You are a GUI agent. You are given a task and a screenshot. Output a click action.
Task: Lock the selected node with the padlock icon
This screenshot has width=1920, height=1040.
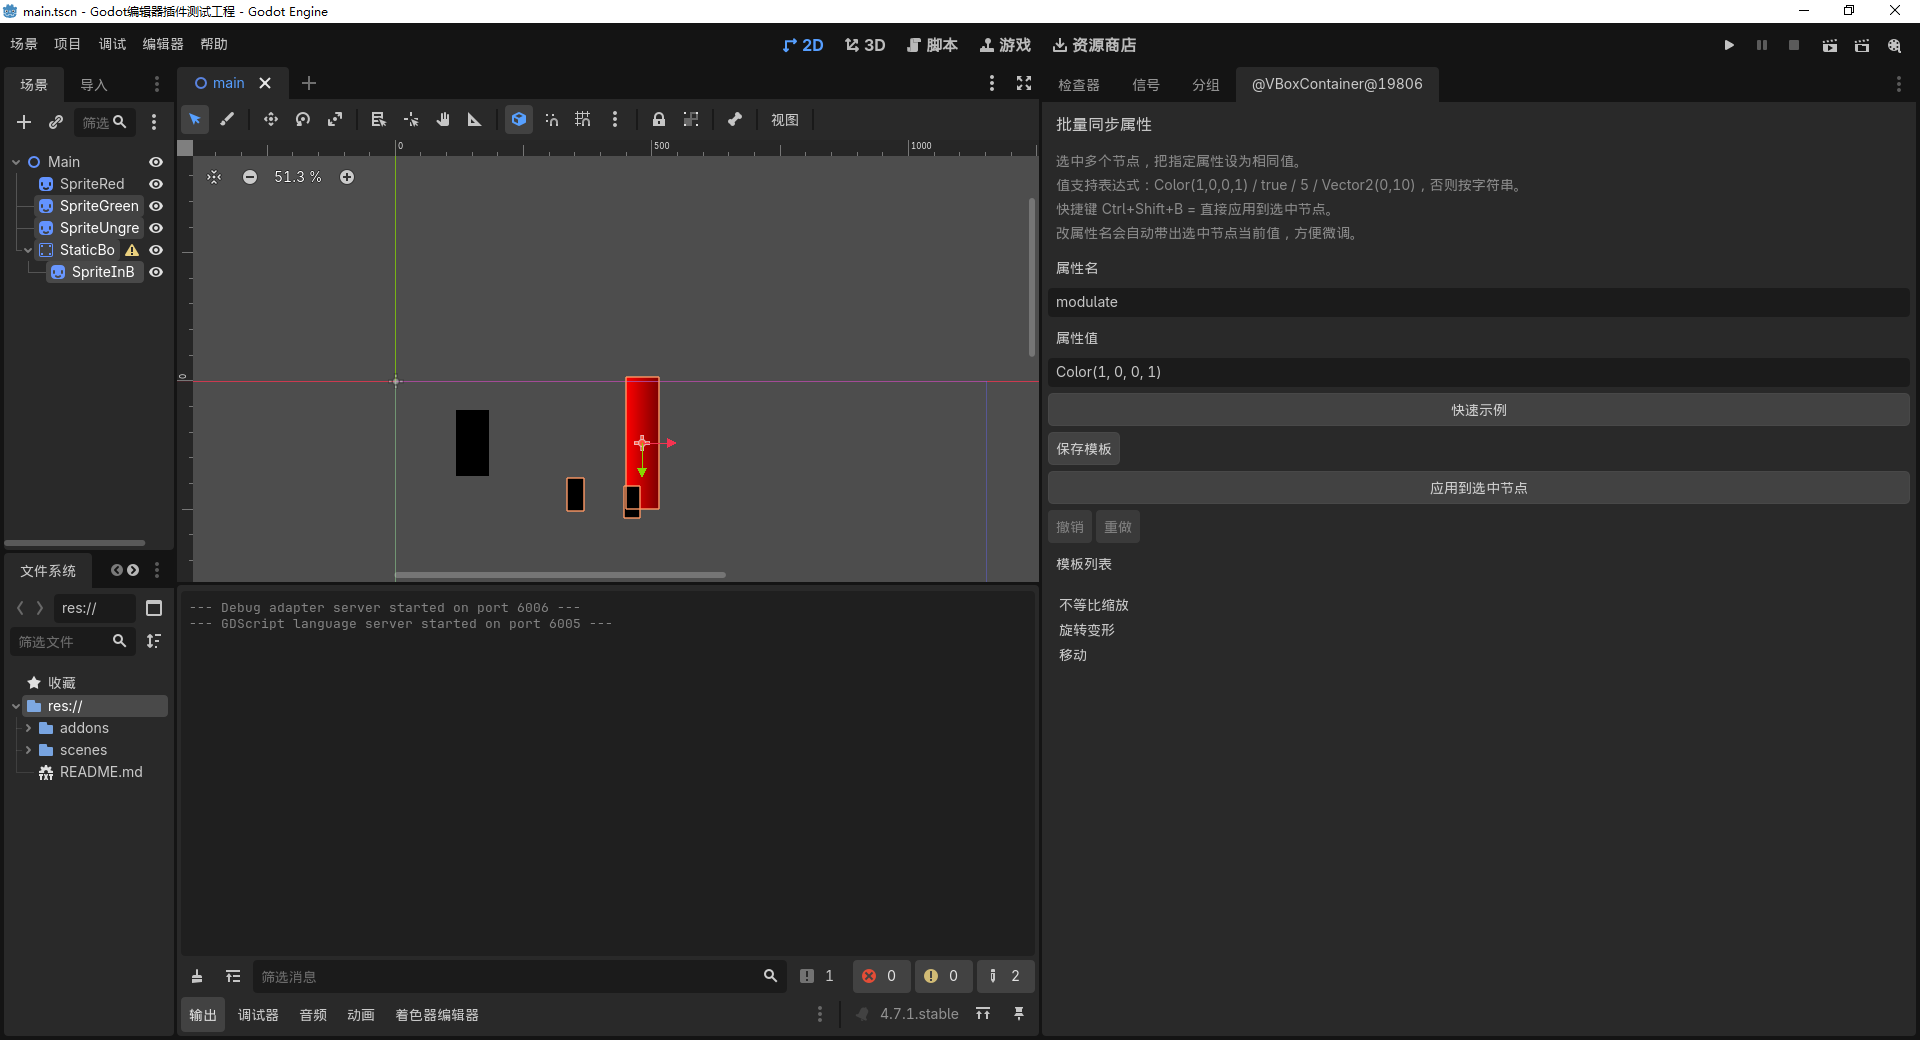click(659, 120)
